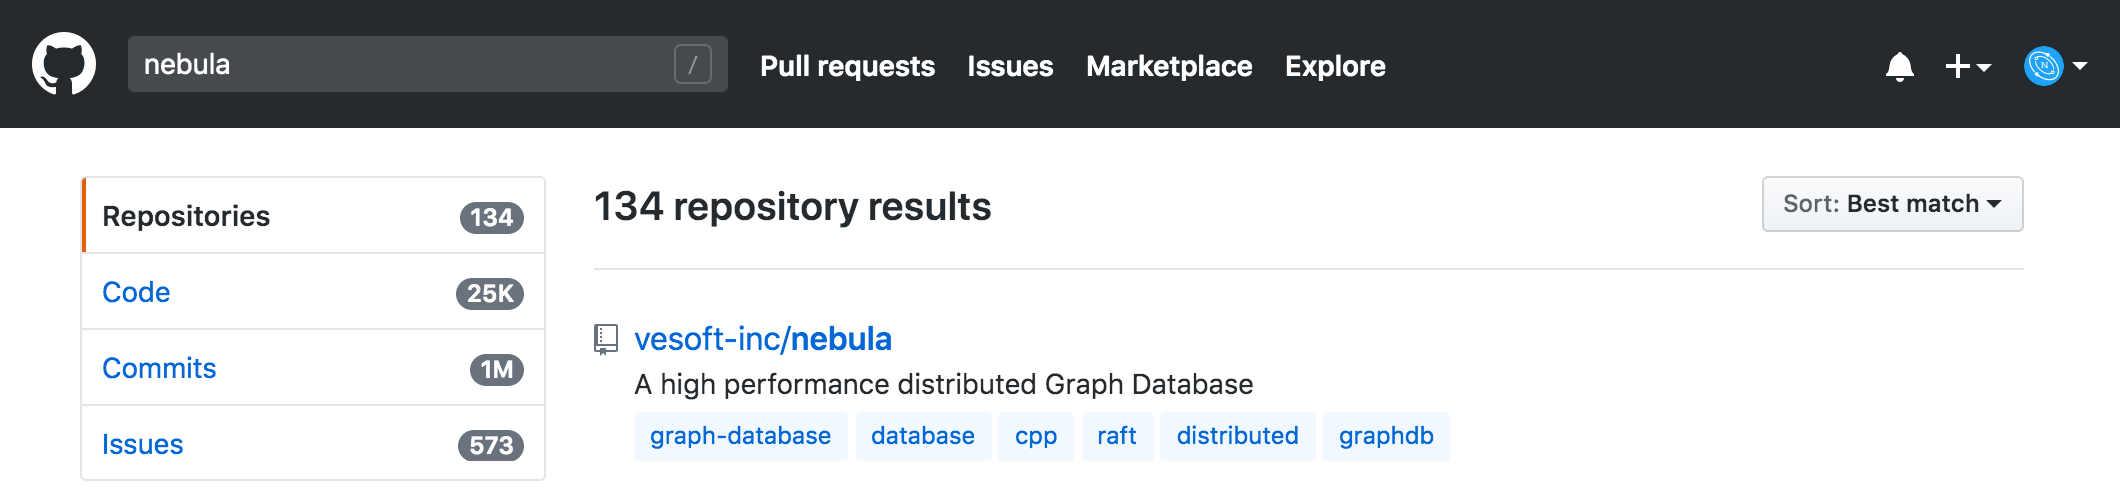Click the GitHub Octocat logo
The height and width of the screenshot is (496, 2120).
pos(64,64)
